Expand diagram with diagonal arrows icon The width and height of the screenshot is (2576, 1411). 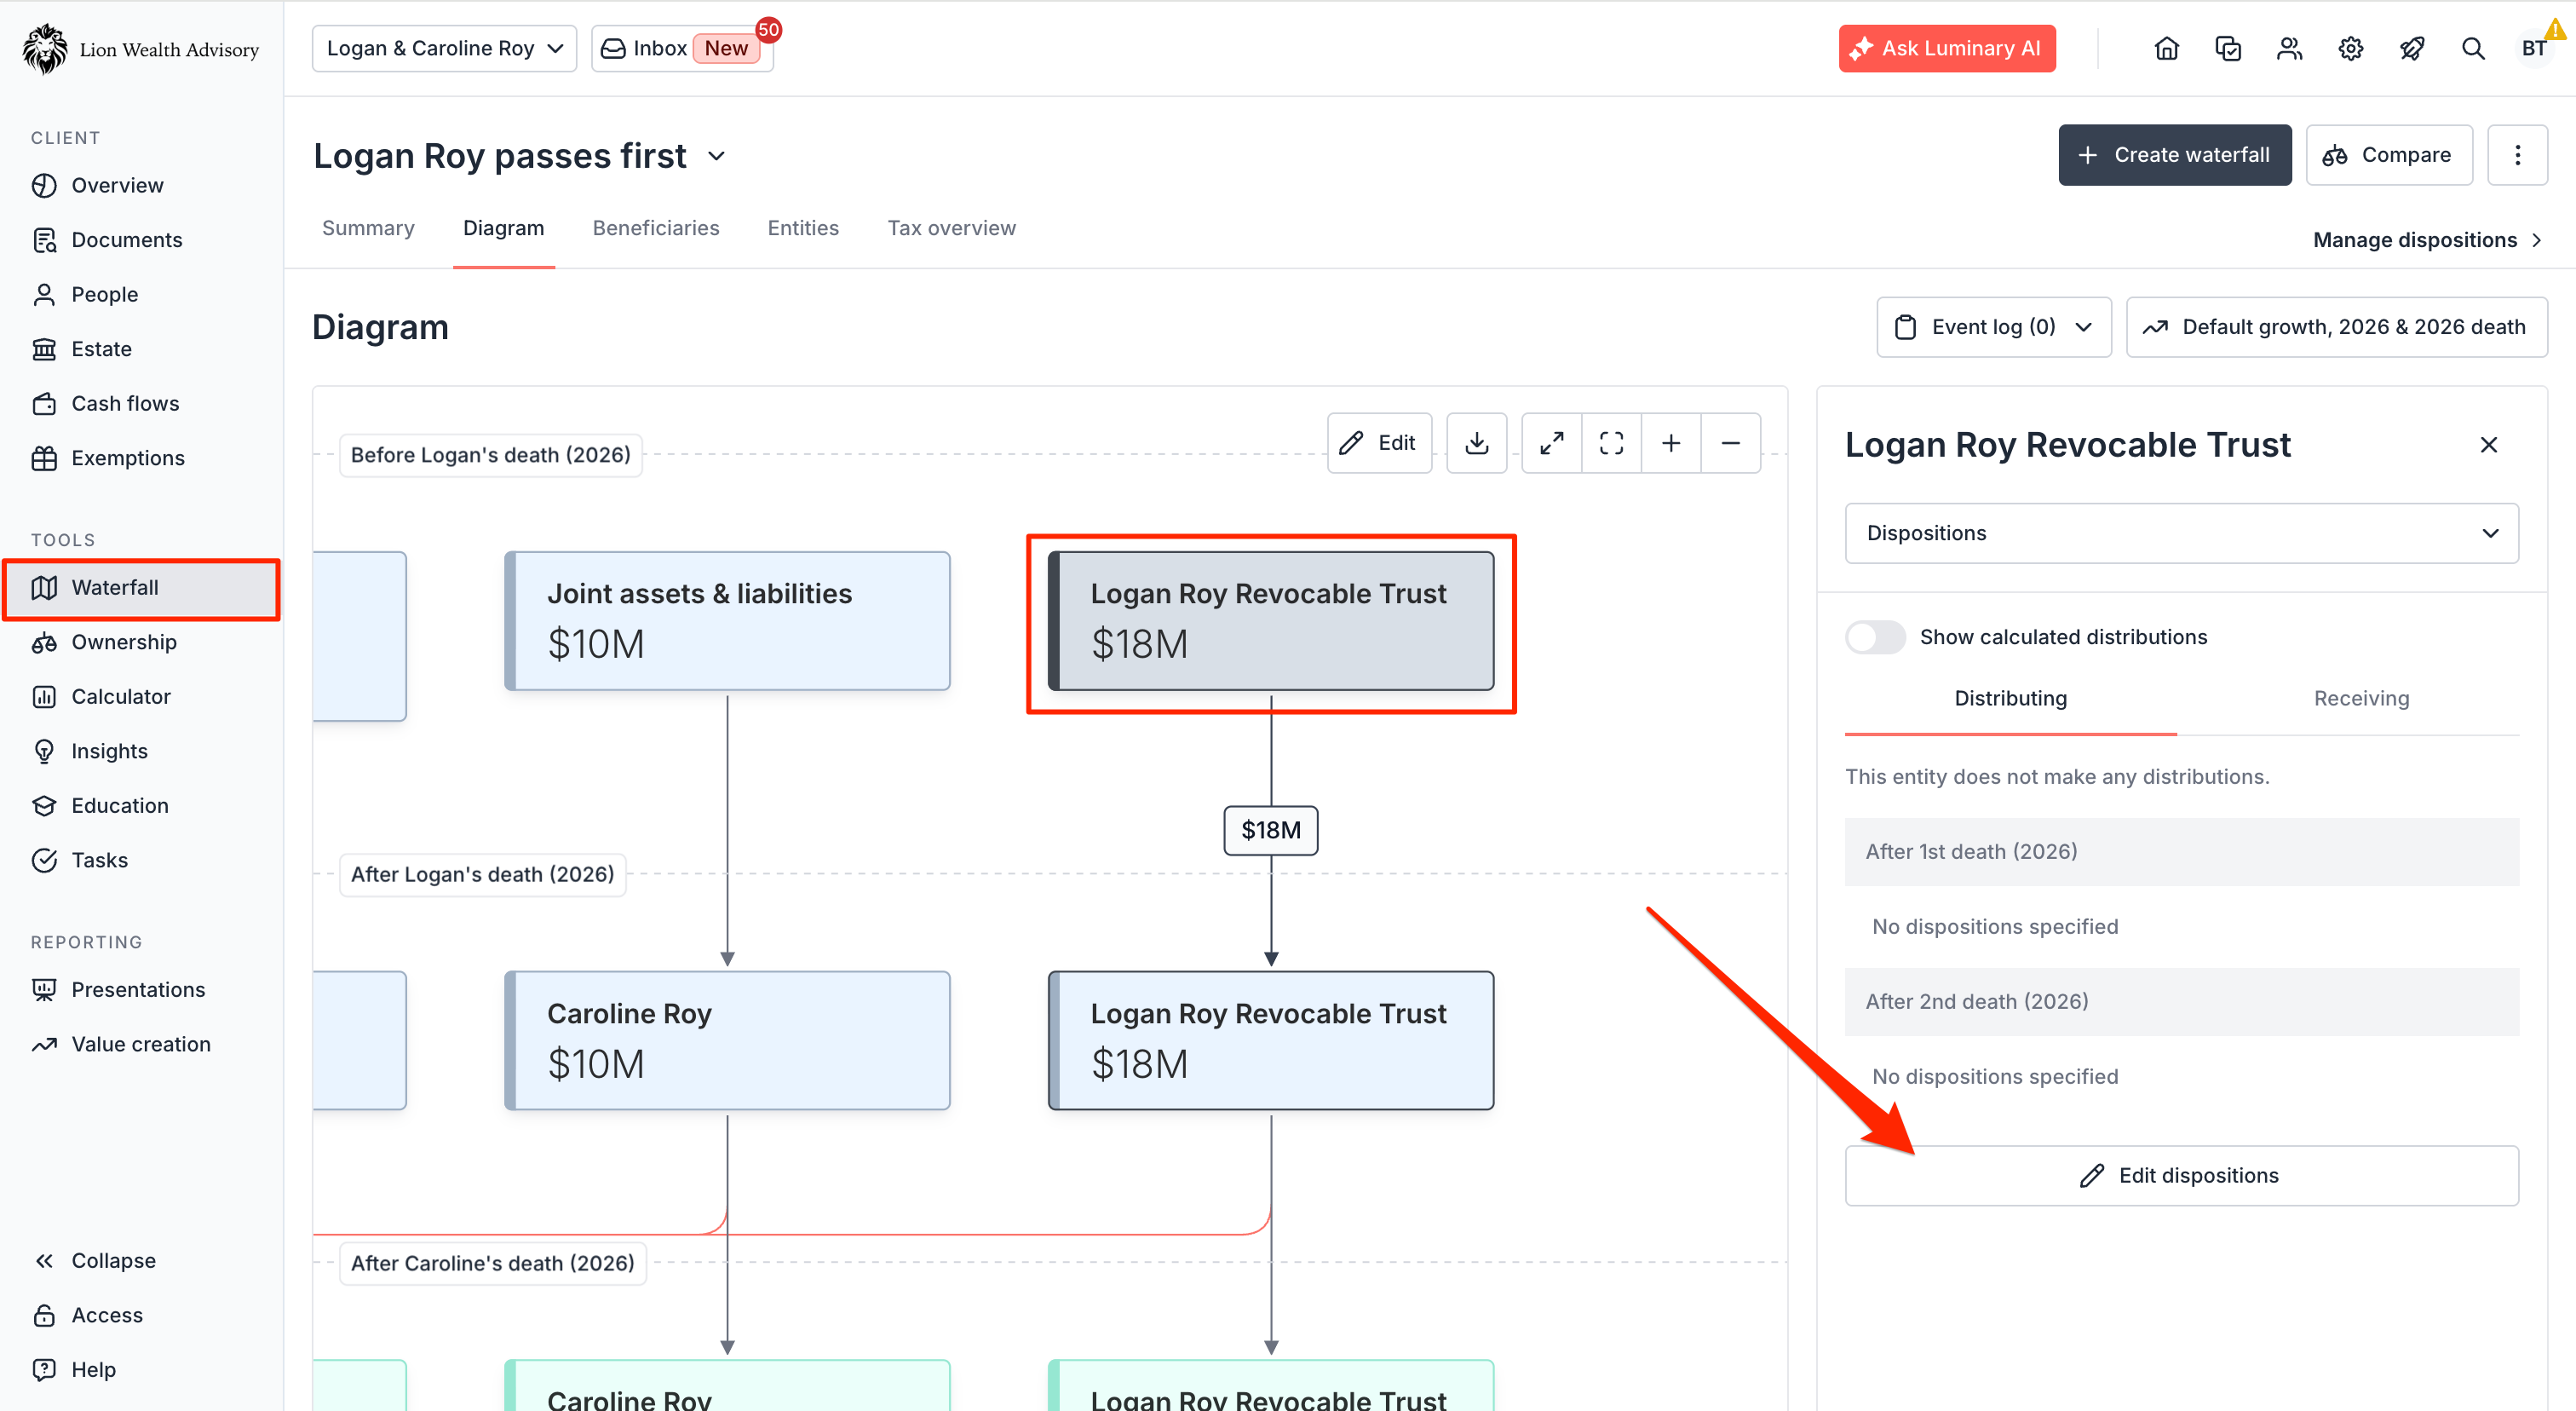pos(1551,443)
